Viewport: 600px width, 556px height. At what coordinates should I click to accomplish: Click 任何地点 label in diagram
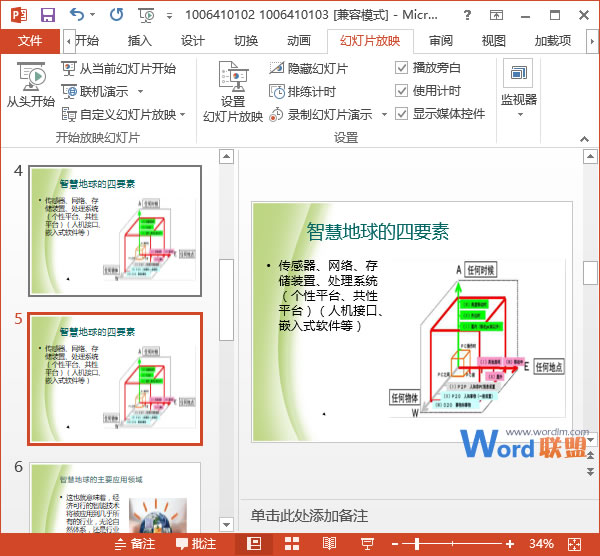[549, 367]
